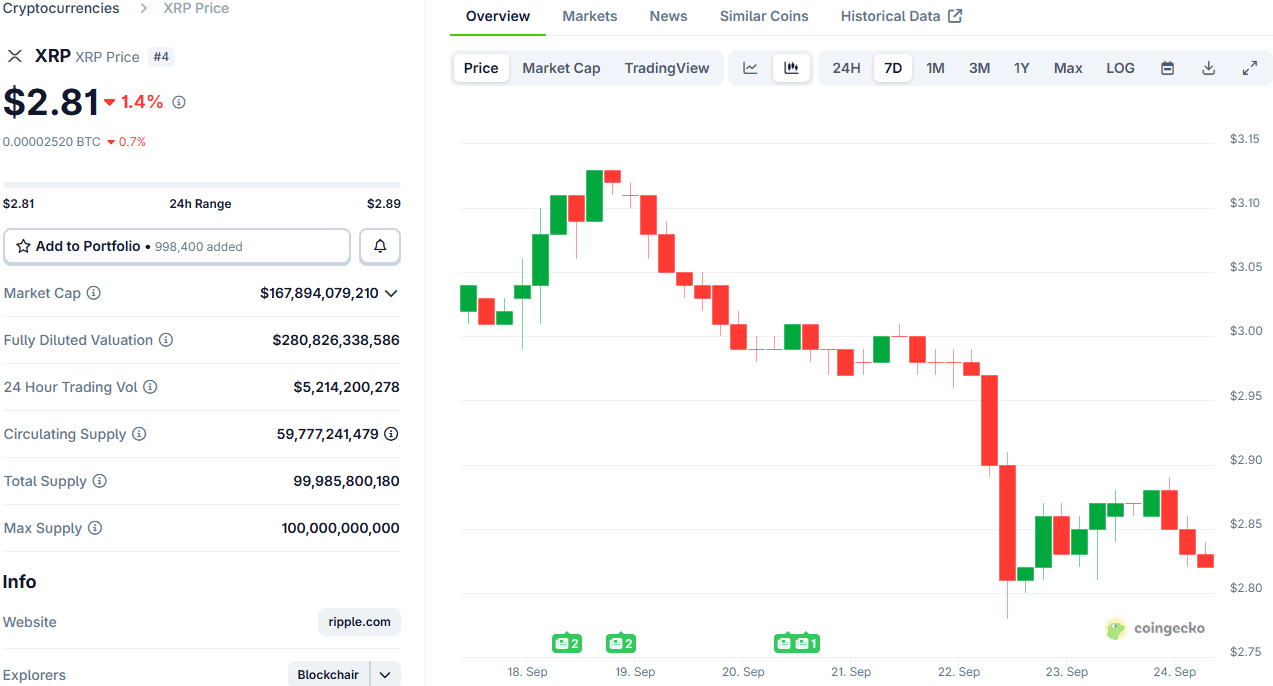Switch to the Markets tab
Screen dimensions: 1273x686
point(590,16)
